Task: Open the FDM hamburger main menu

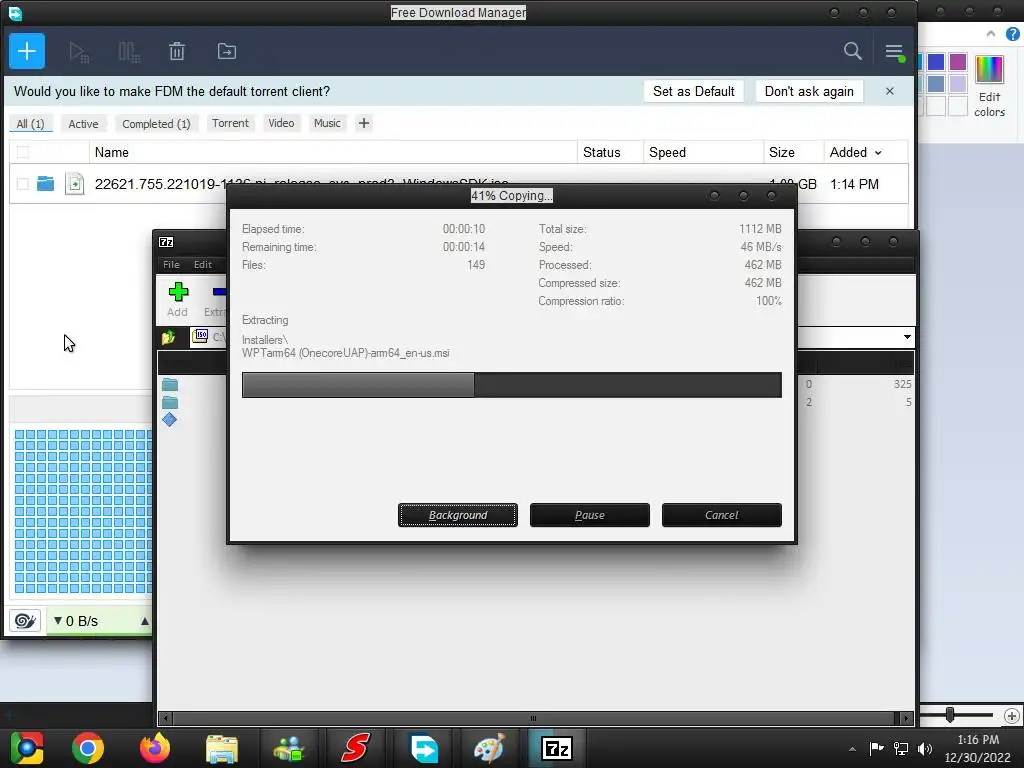Action: (x=894, y=52)
